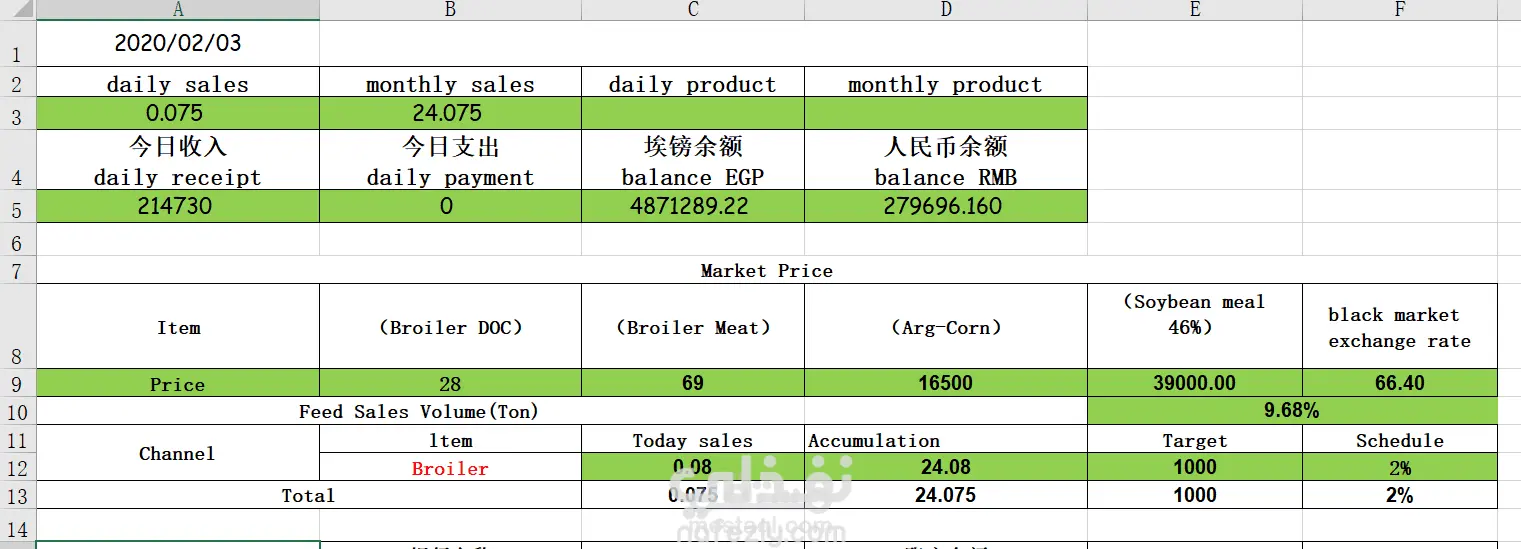
Task: Select column A header
Action: [178, 10]
